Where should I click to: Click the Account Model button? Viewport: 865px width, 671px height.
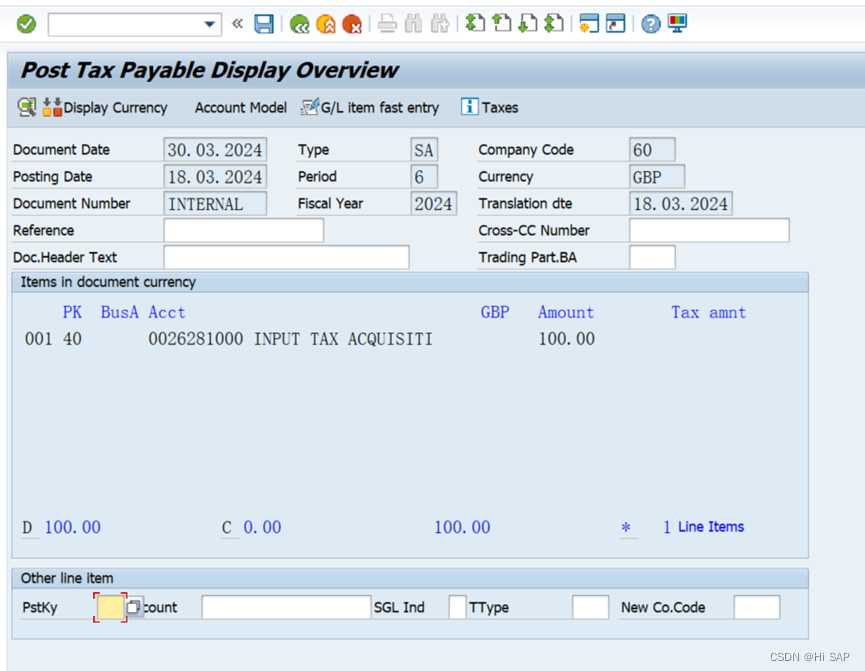pyautogui.click(x=240, y=107)
